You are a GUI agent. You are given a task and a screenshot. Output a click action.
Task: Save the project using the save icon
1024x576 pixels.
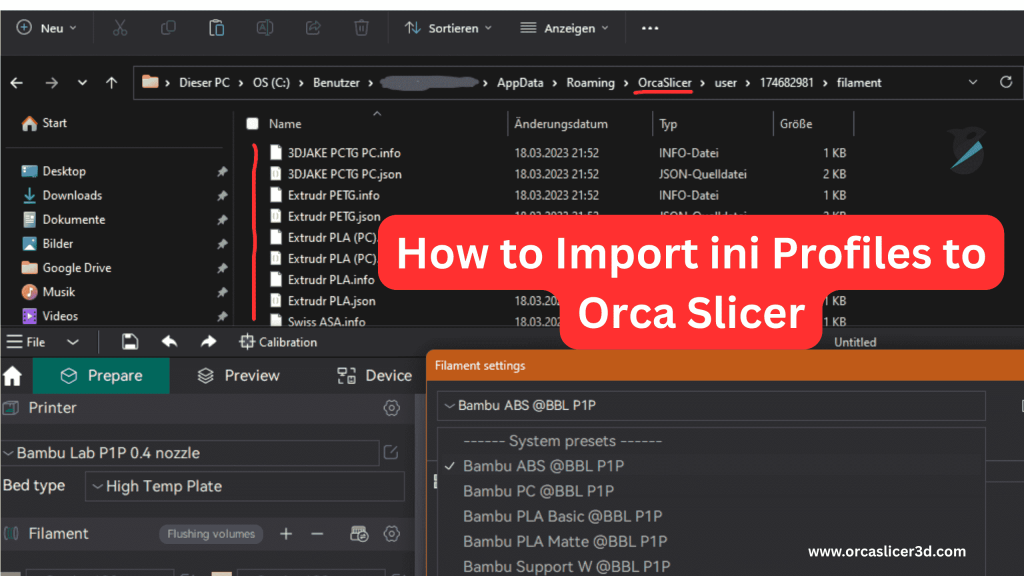coord(129,342)
